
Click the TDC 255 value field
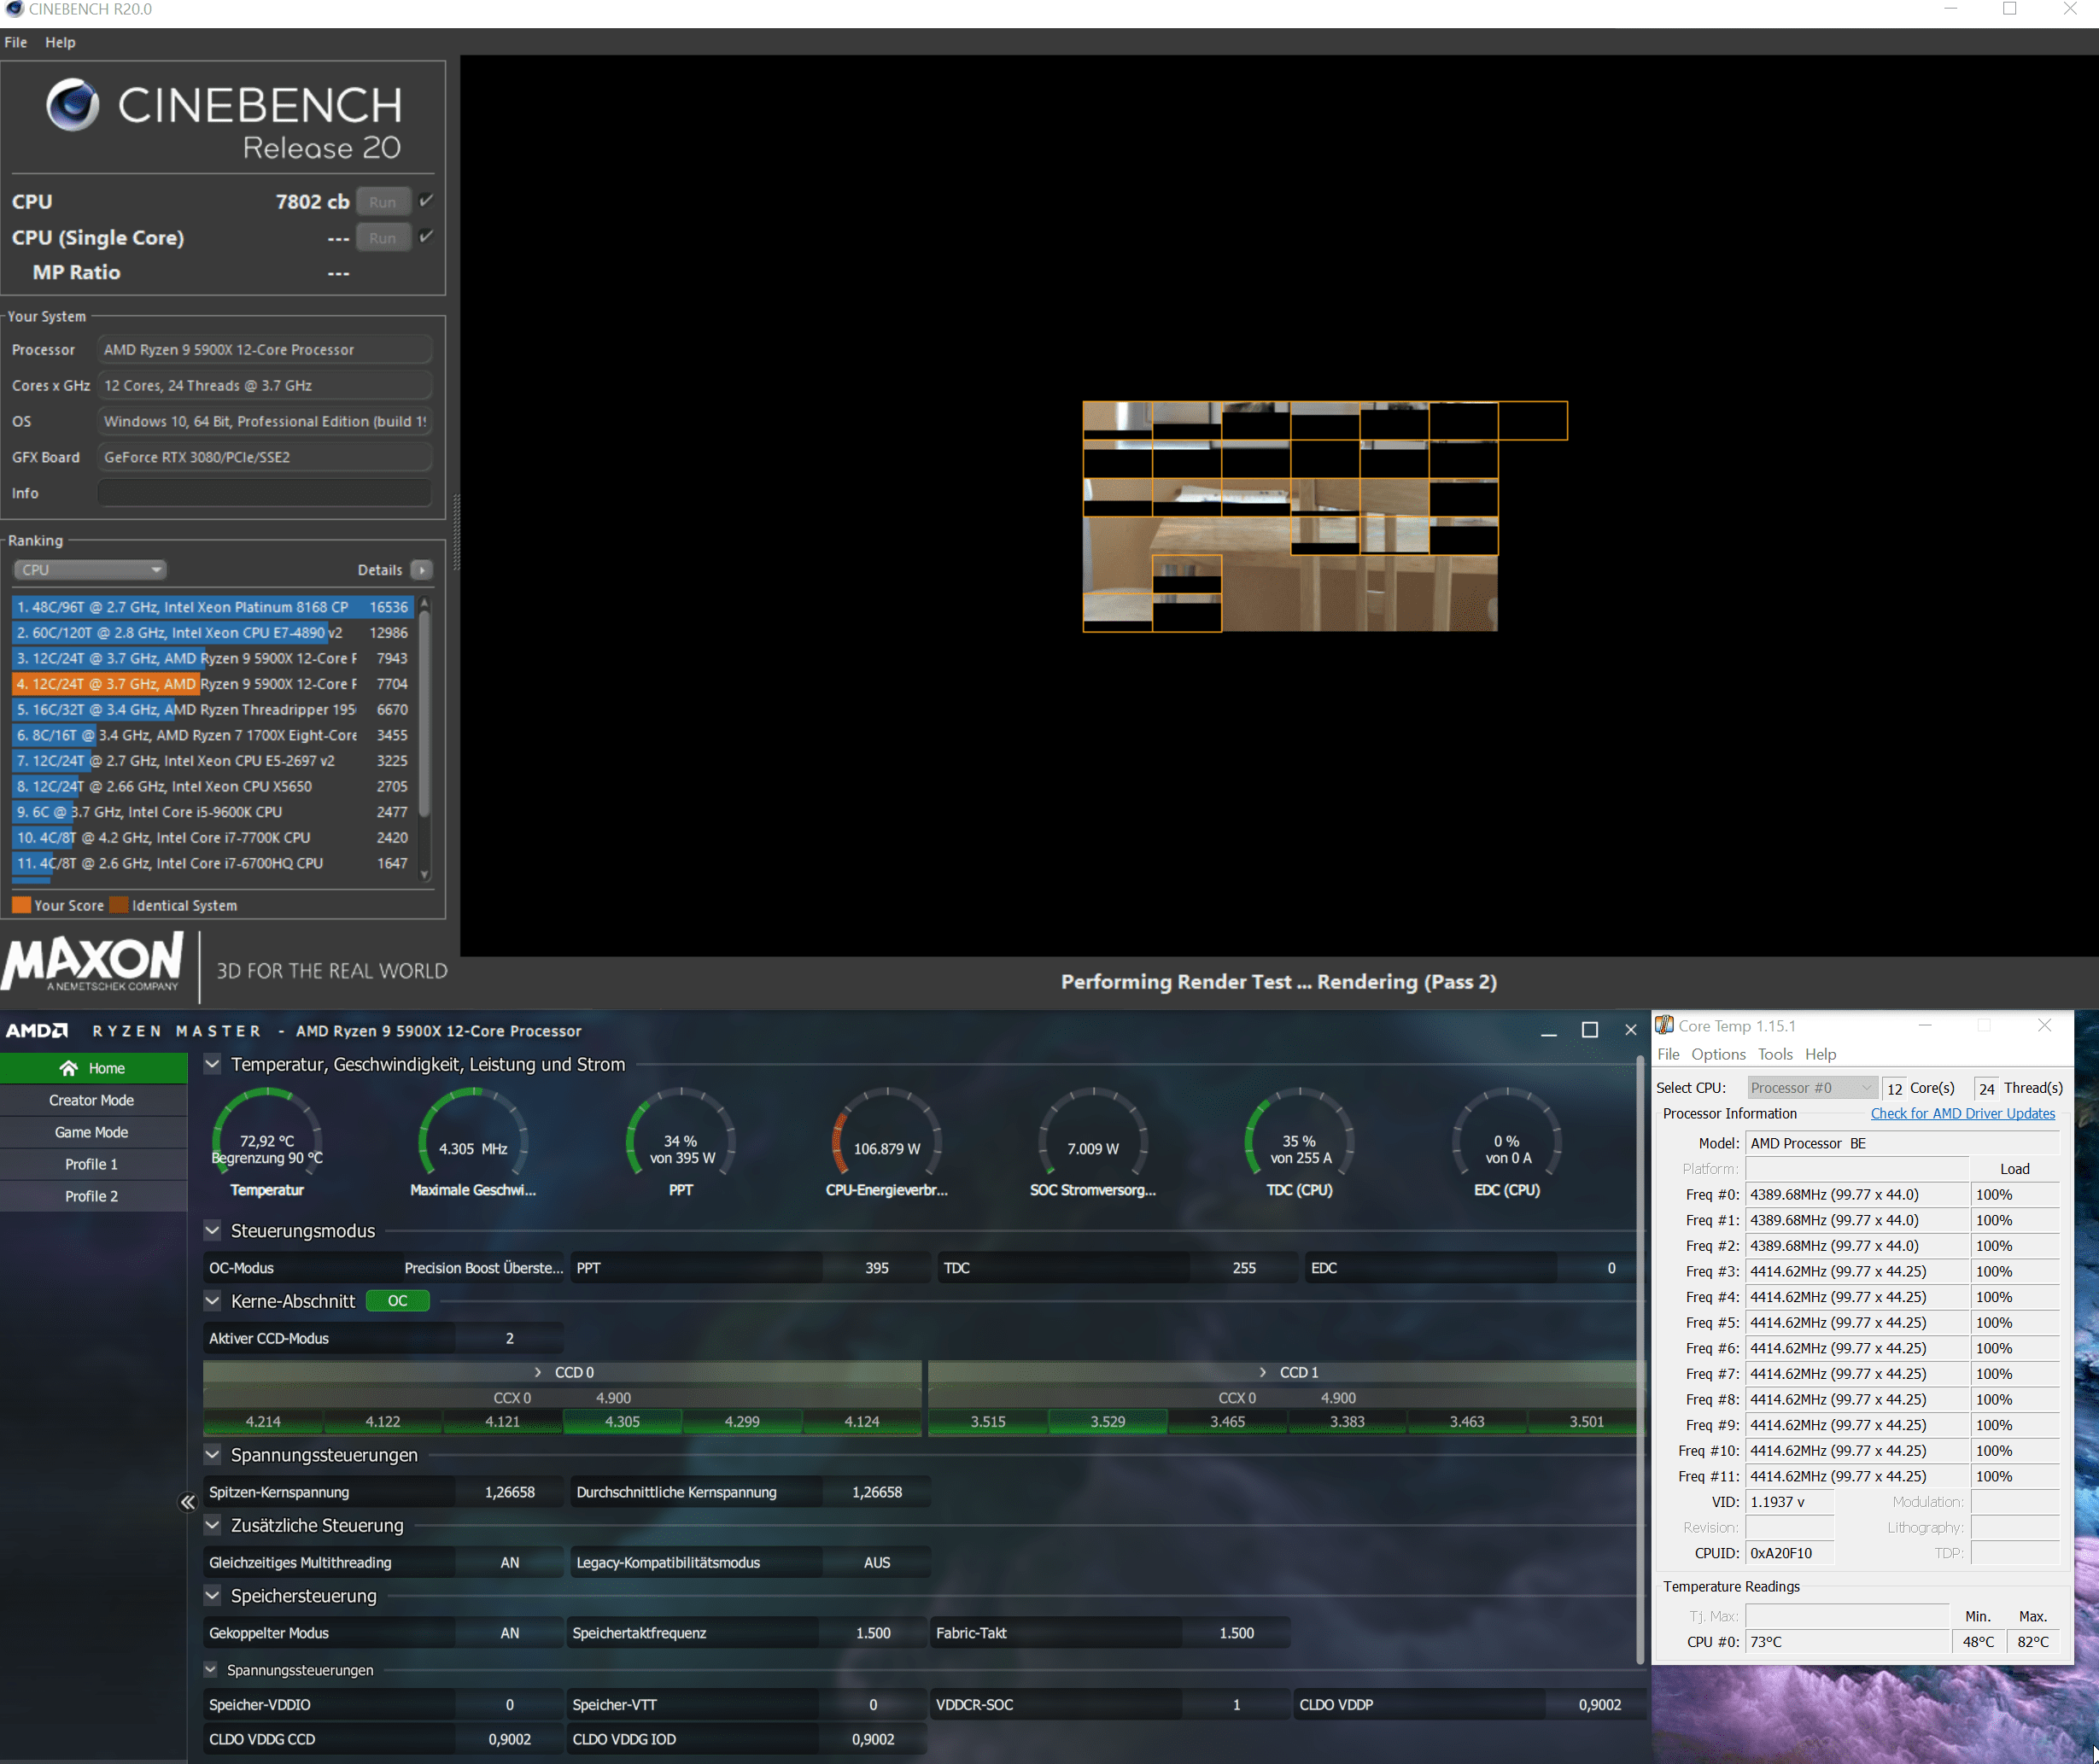click(x=1243, y=1268)
